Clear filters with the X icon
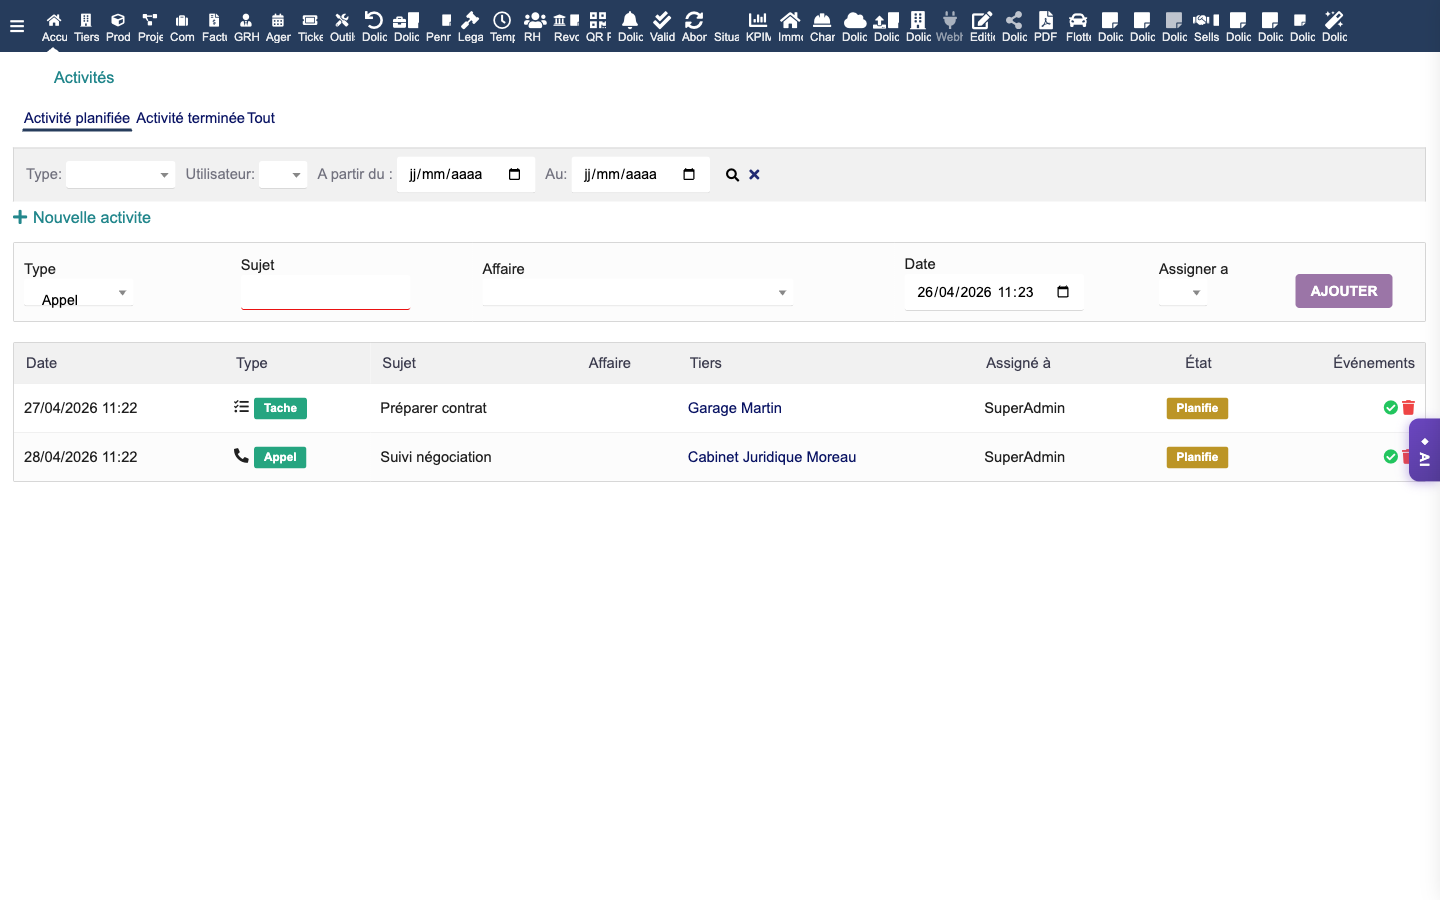This screenshot has width=1440, height=900. pos(755,175)
